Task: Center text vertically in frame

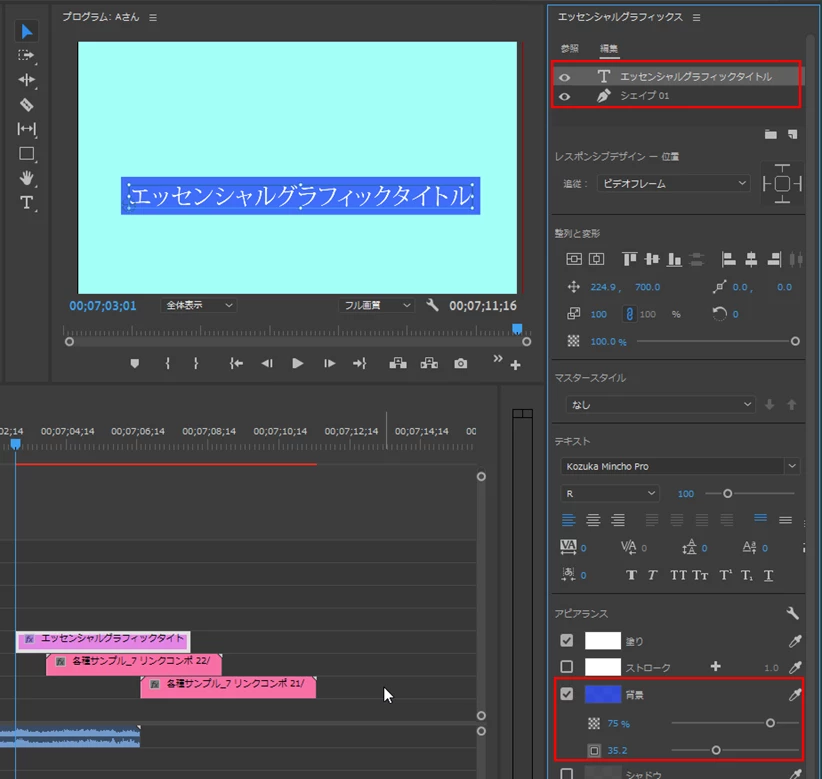Action: (x=574, y=259)
